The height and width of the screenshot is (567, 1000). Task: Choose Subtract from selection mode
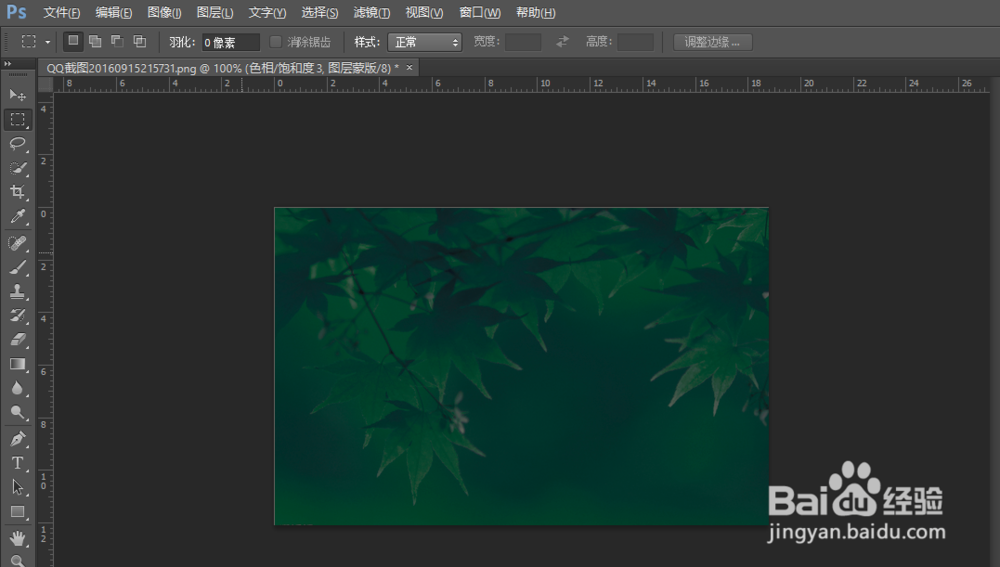click(117, 41)
